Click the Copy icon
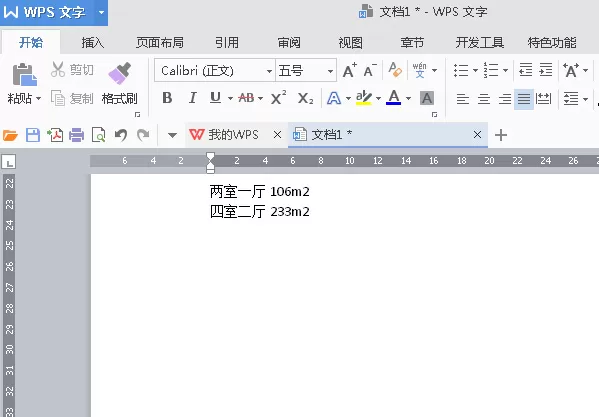The width and height of the screenshot is (599, 417). pos(58,98)
